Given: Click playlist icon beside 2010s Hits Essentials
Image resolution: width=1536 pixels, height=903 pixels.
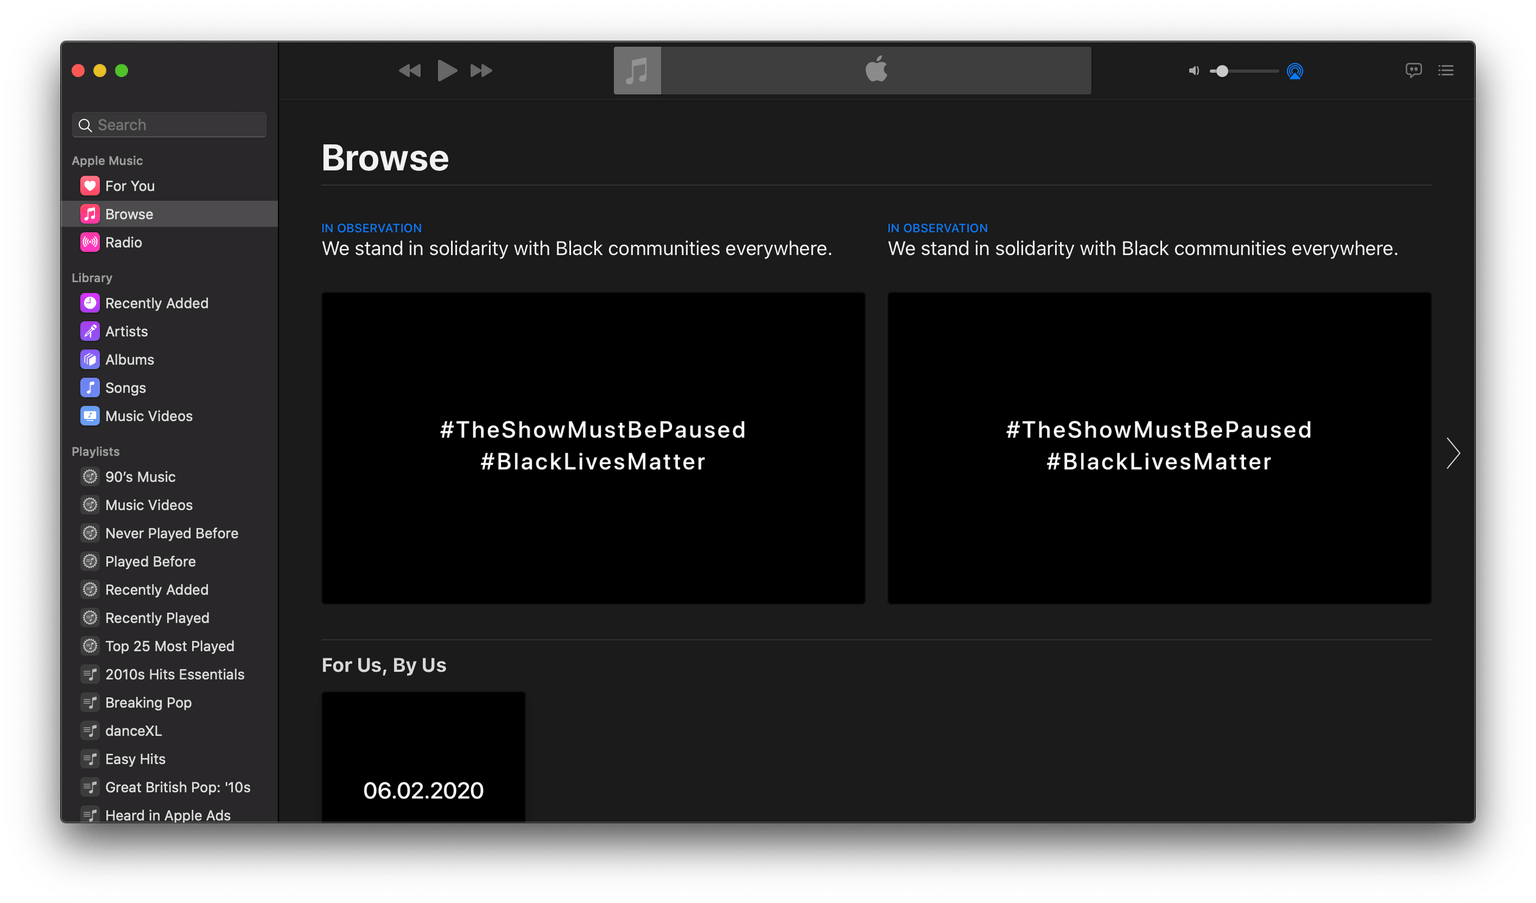Looking at the screenshot, I should tap(90, 674).
